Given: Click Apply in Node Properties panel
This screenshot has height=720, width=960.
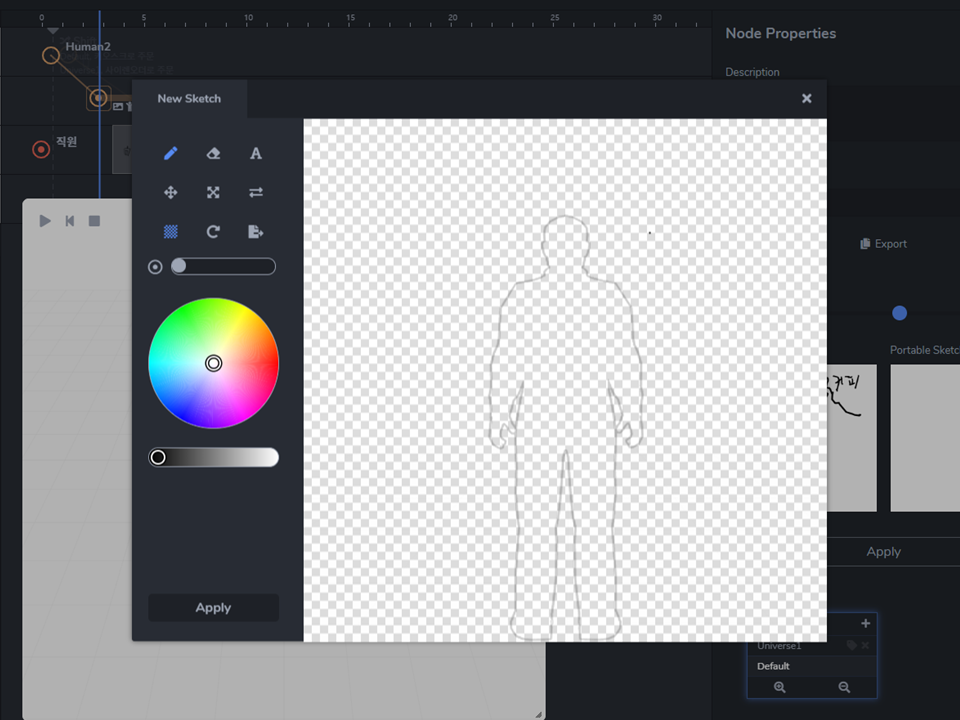Looking at the screenshot, I should (x=883, y=552).
